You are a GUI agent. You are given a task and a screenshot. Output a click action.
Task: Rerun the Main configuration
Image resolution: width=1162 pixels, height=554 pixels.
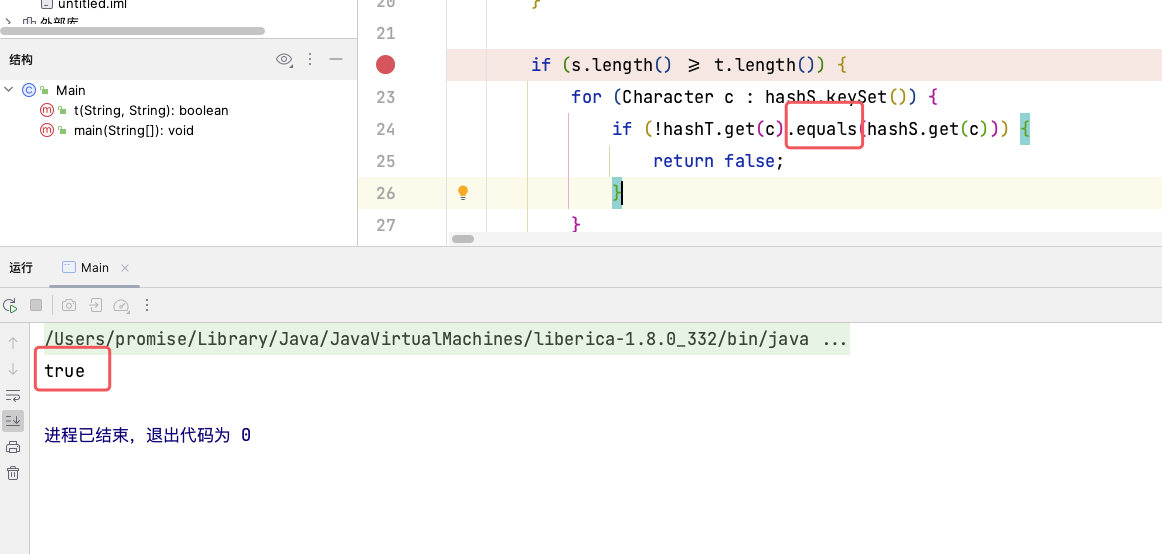[10, 305]
